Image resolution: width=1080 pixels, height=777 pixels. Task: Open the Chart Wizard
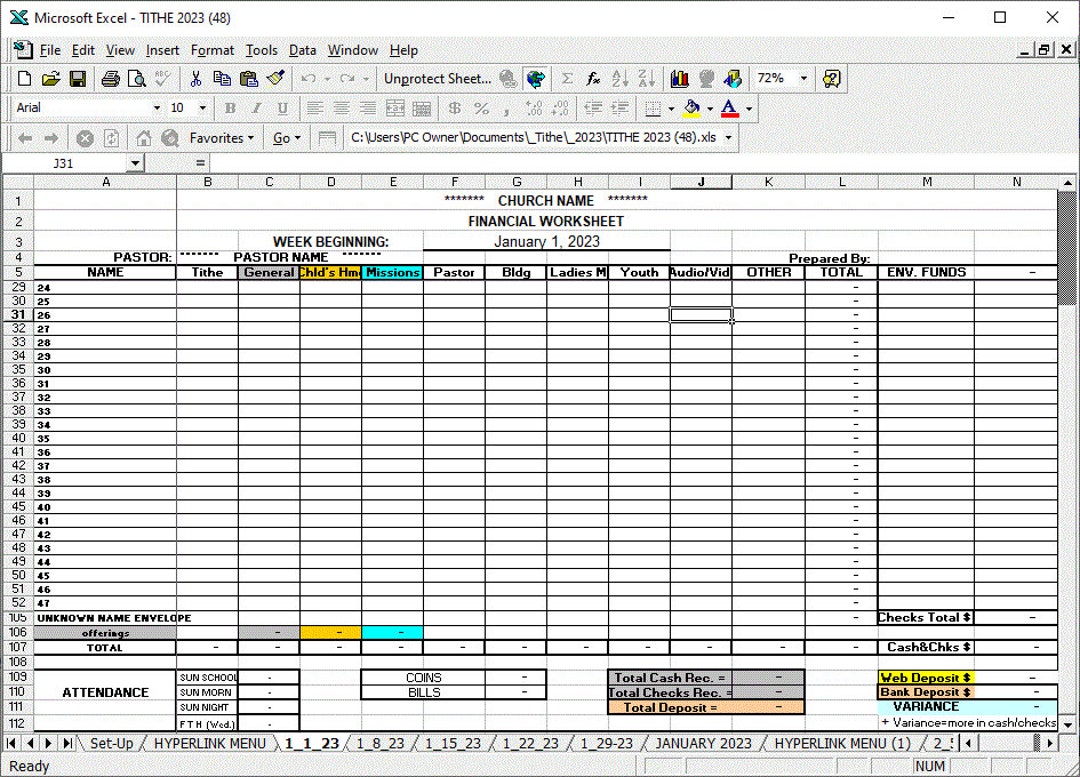coord(679,80)
